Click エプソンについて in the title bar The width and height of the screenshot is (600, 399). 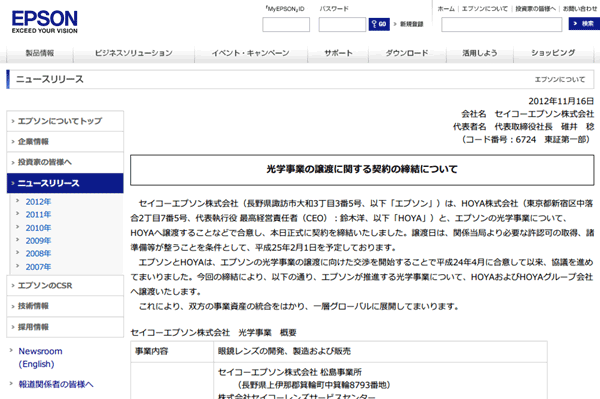(559, 80)
